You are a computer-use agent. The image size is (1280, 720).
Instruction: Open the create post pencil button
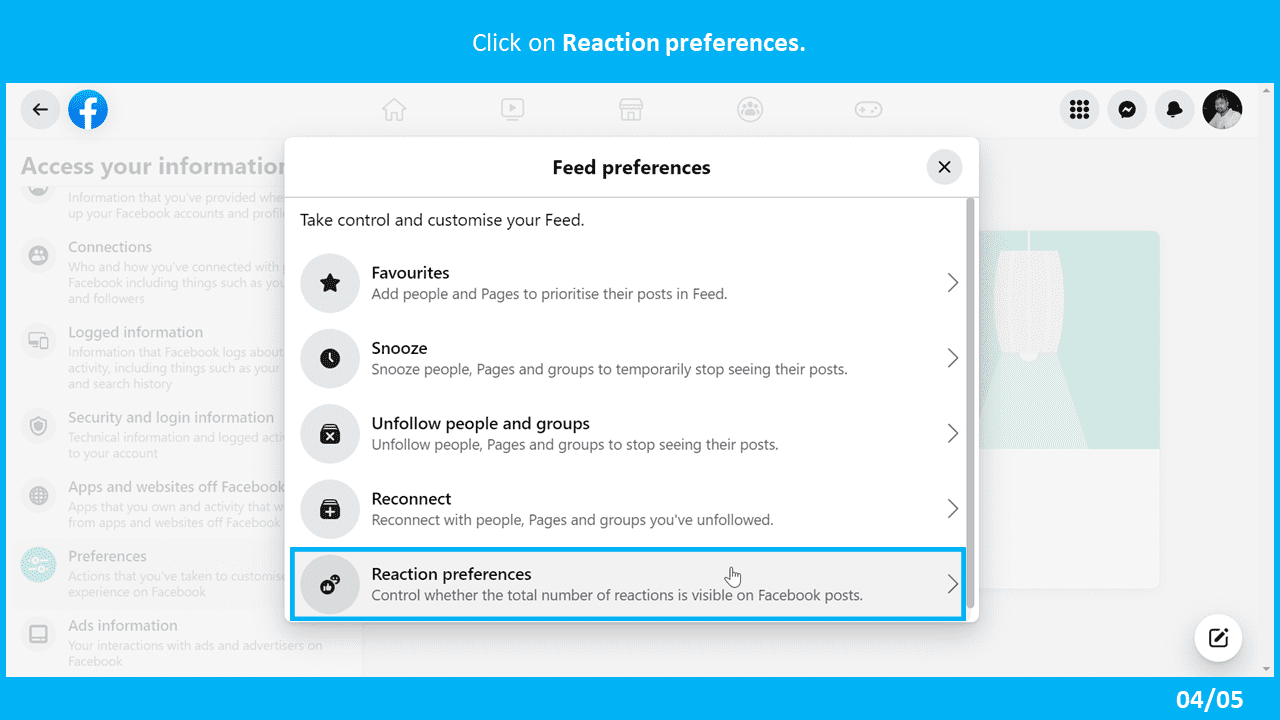[x=1218, y=638]
